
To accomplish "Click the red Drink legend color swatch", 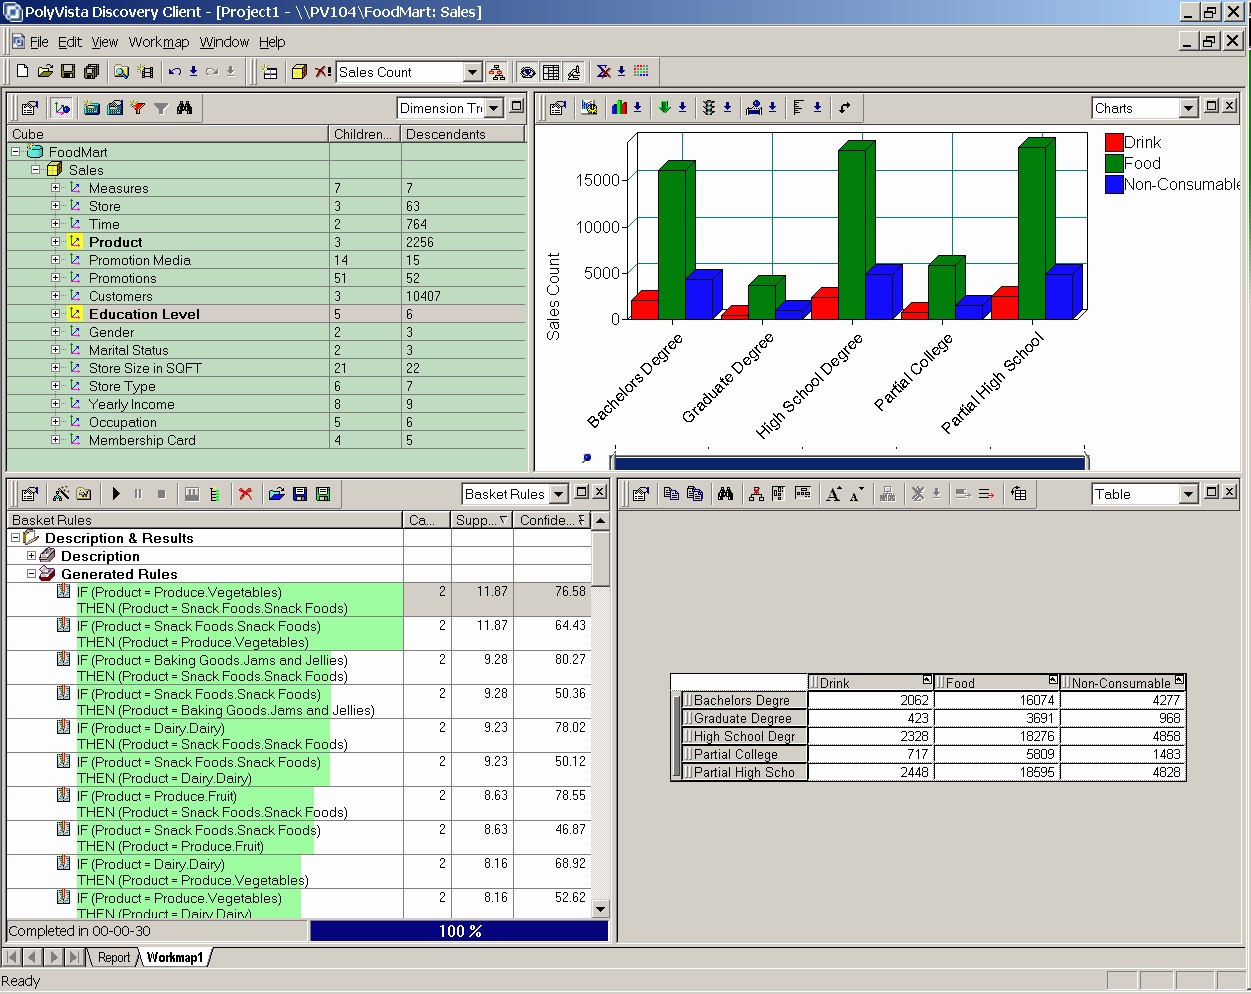I will pos(1113,142).
